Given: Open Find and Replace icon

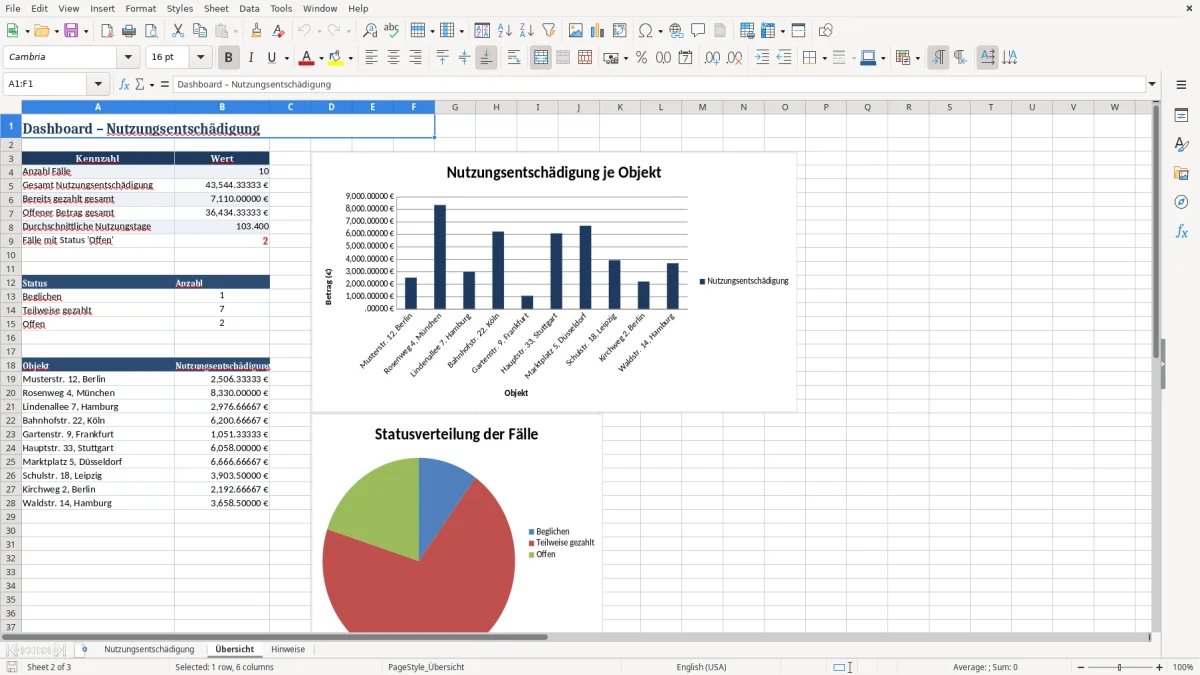Looking at the screenshot, I should tap(370, 31).
